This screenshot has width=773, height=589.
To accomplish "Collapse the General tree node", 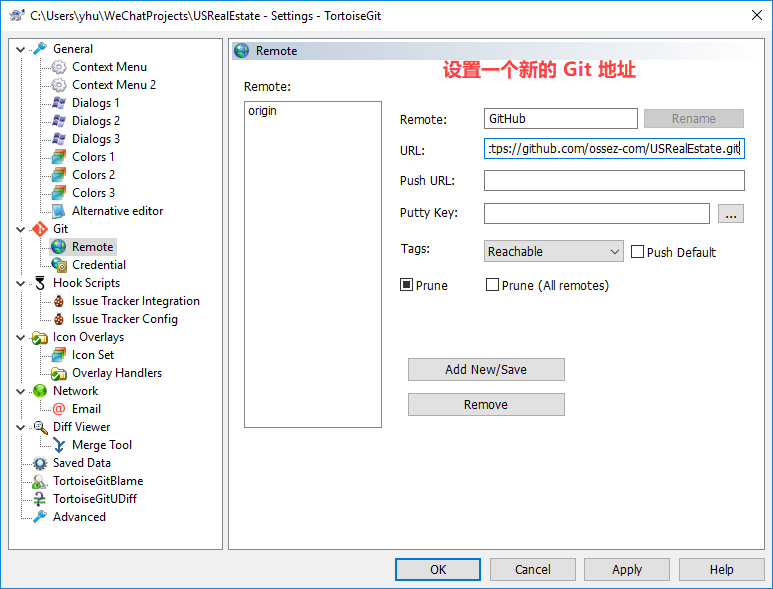I will pos(21,49).
